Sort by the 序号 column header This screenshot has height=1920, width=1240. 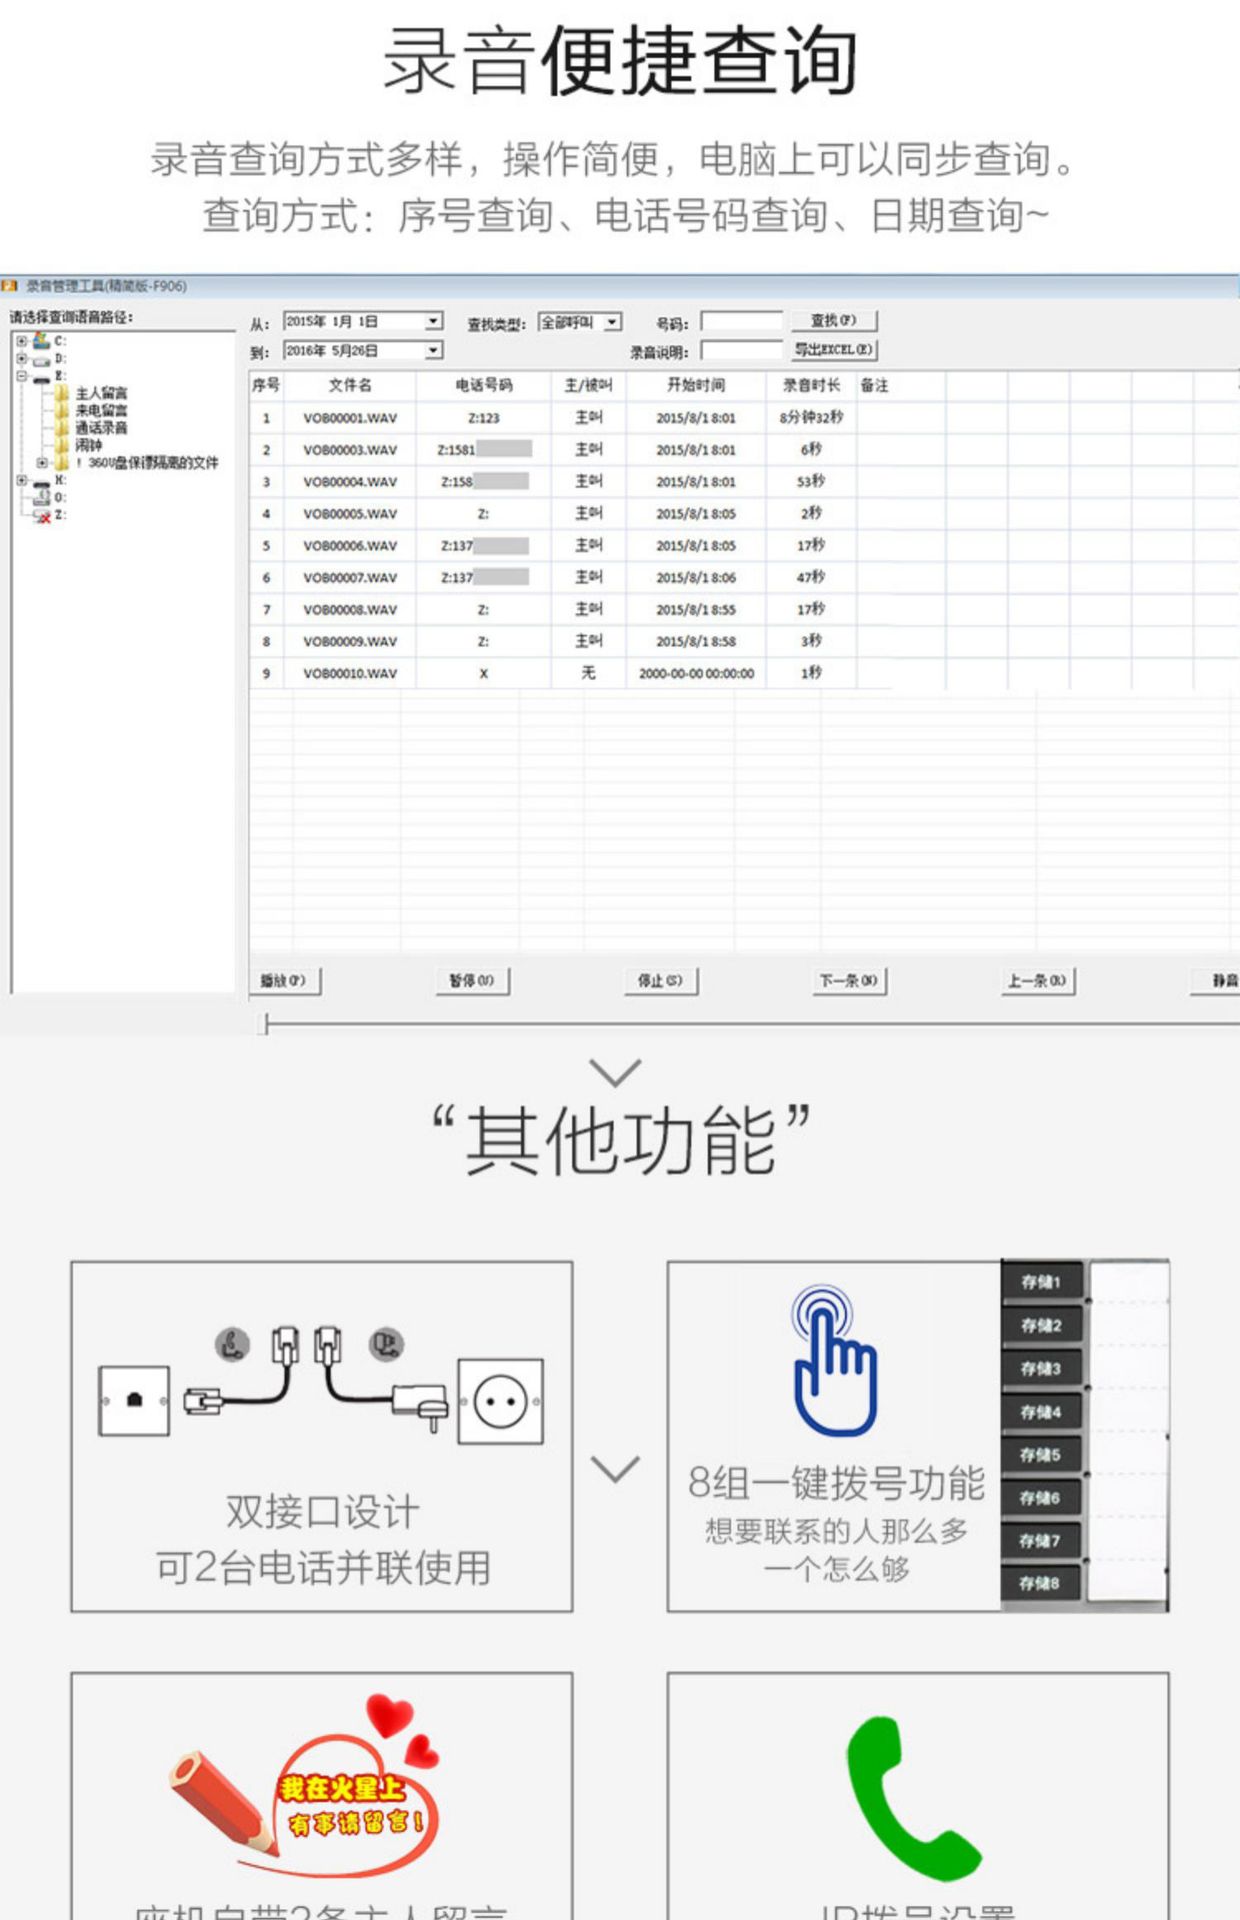pyautogui.click(x=266, y=385)
